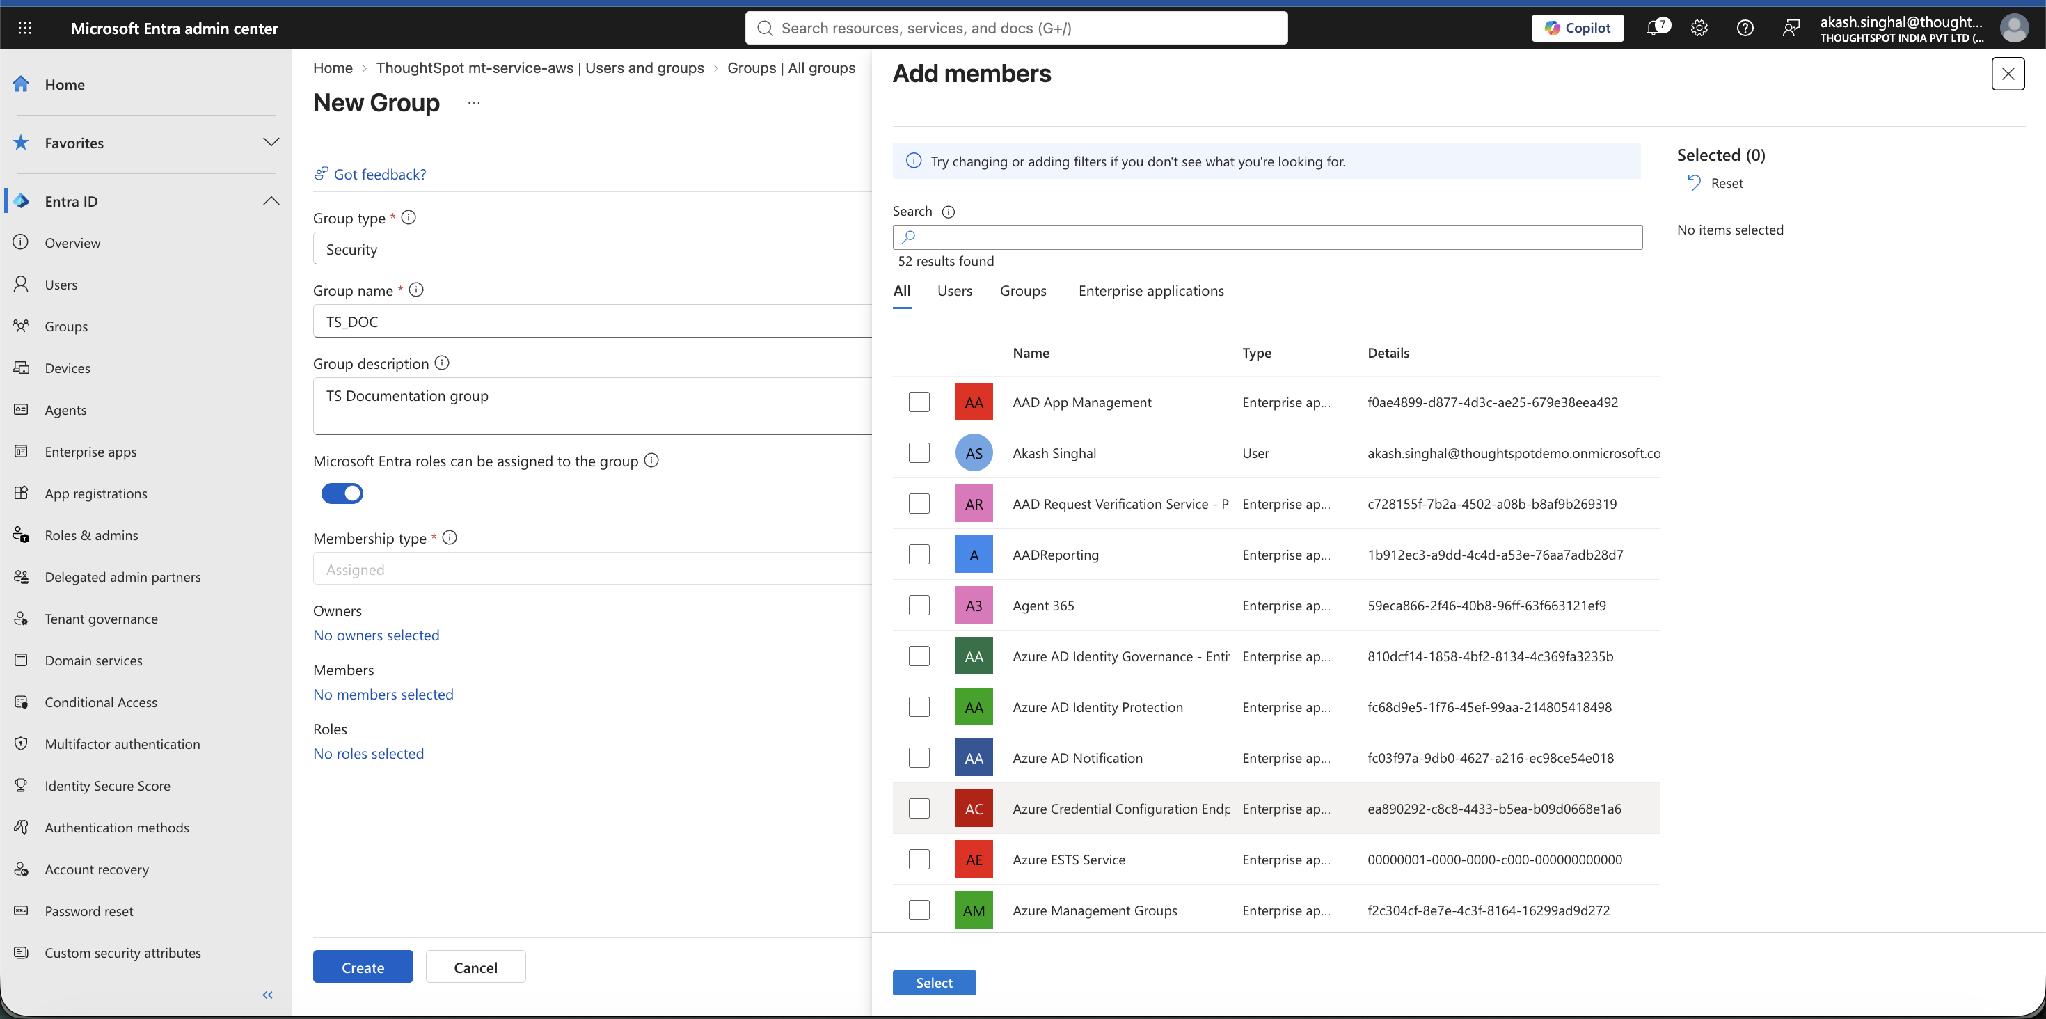2046x1019 pixels.
Task: Open the No members selected link
Action: pos(384,695)
